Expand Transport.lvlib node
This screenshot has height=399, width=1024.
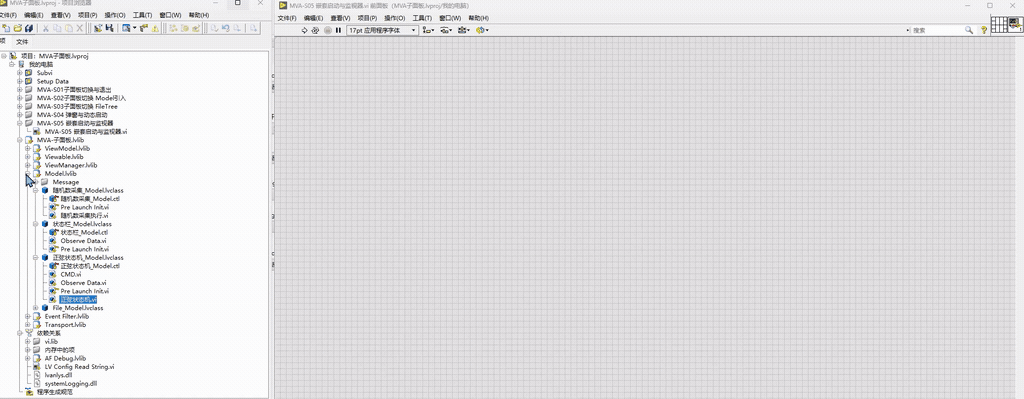tap(27, 325)
